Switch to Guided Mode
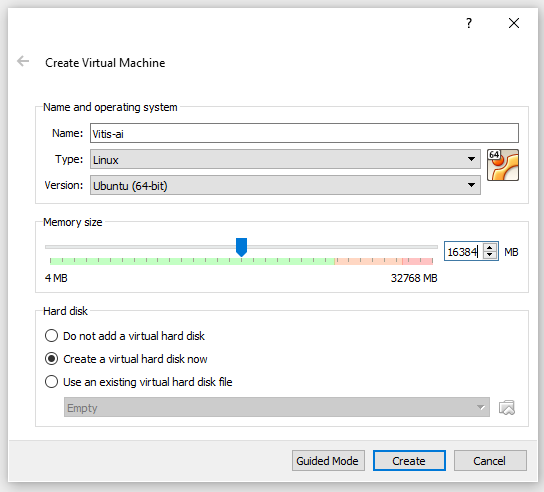 click(x=328, y=460)
